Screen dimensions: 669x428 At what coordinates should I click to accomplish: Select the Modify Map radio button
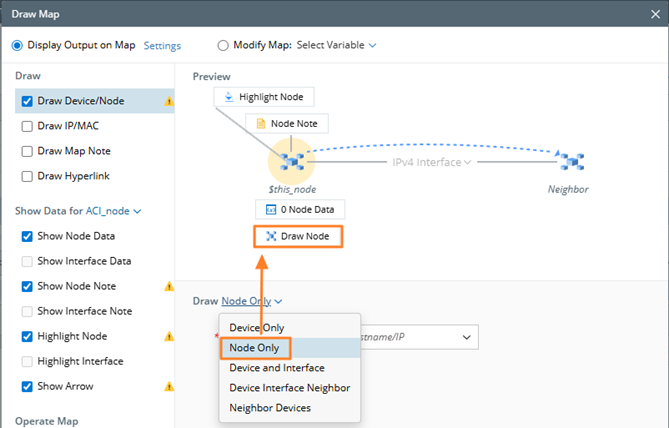click(x=223, y=45)
